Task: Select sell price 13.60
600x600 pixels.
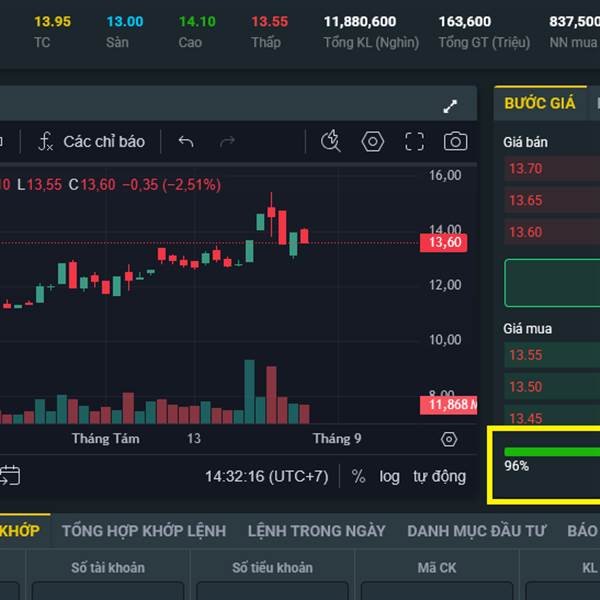Action: pyautogui.click(x=552, y=232)
